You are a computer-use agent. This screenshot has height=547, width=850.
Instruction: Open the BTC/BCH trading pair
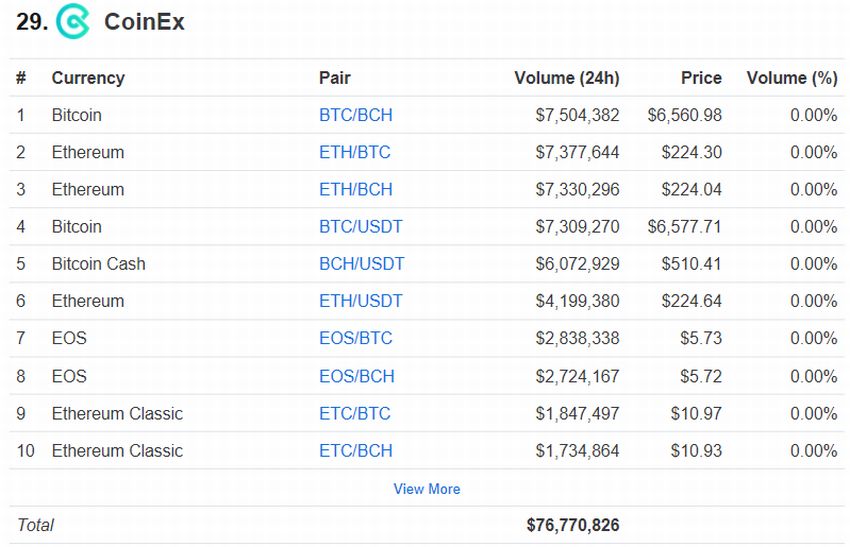[x=356, y=115]
